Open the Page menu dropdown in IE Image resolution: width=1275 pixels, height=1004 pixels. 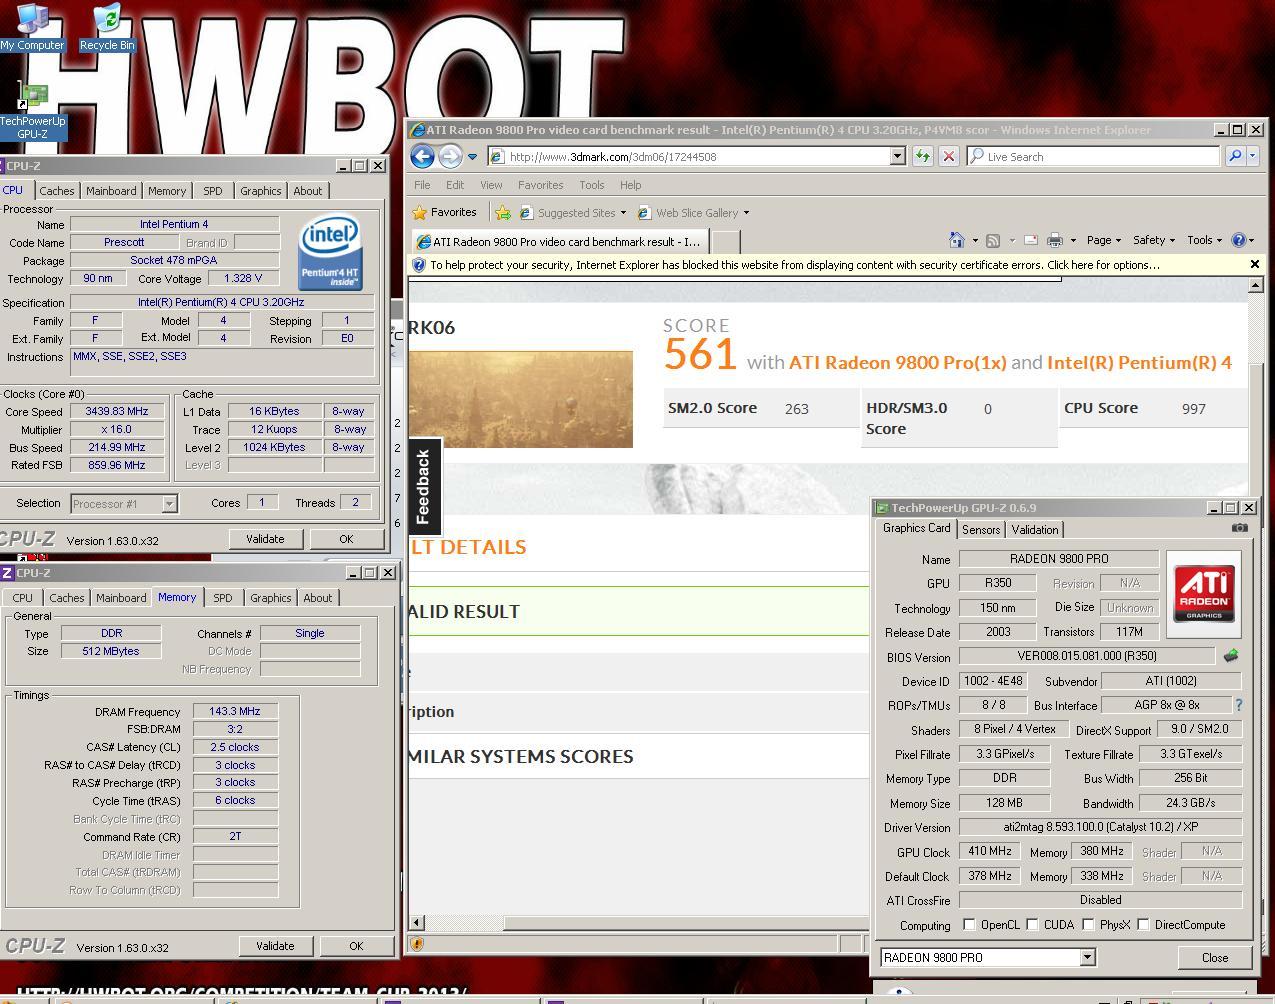pos(1103,240)
